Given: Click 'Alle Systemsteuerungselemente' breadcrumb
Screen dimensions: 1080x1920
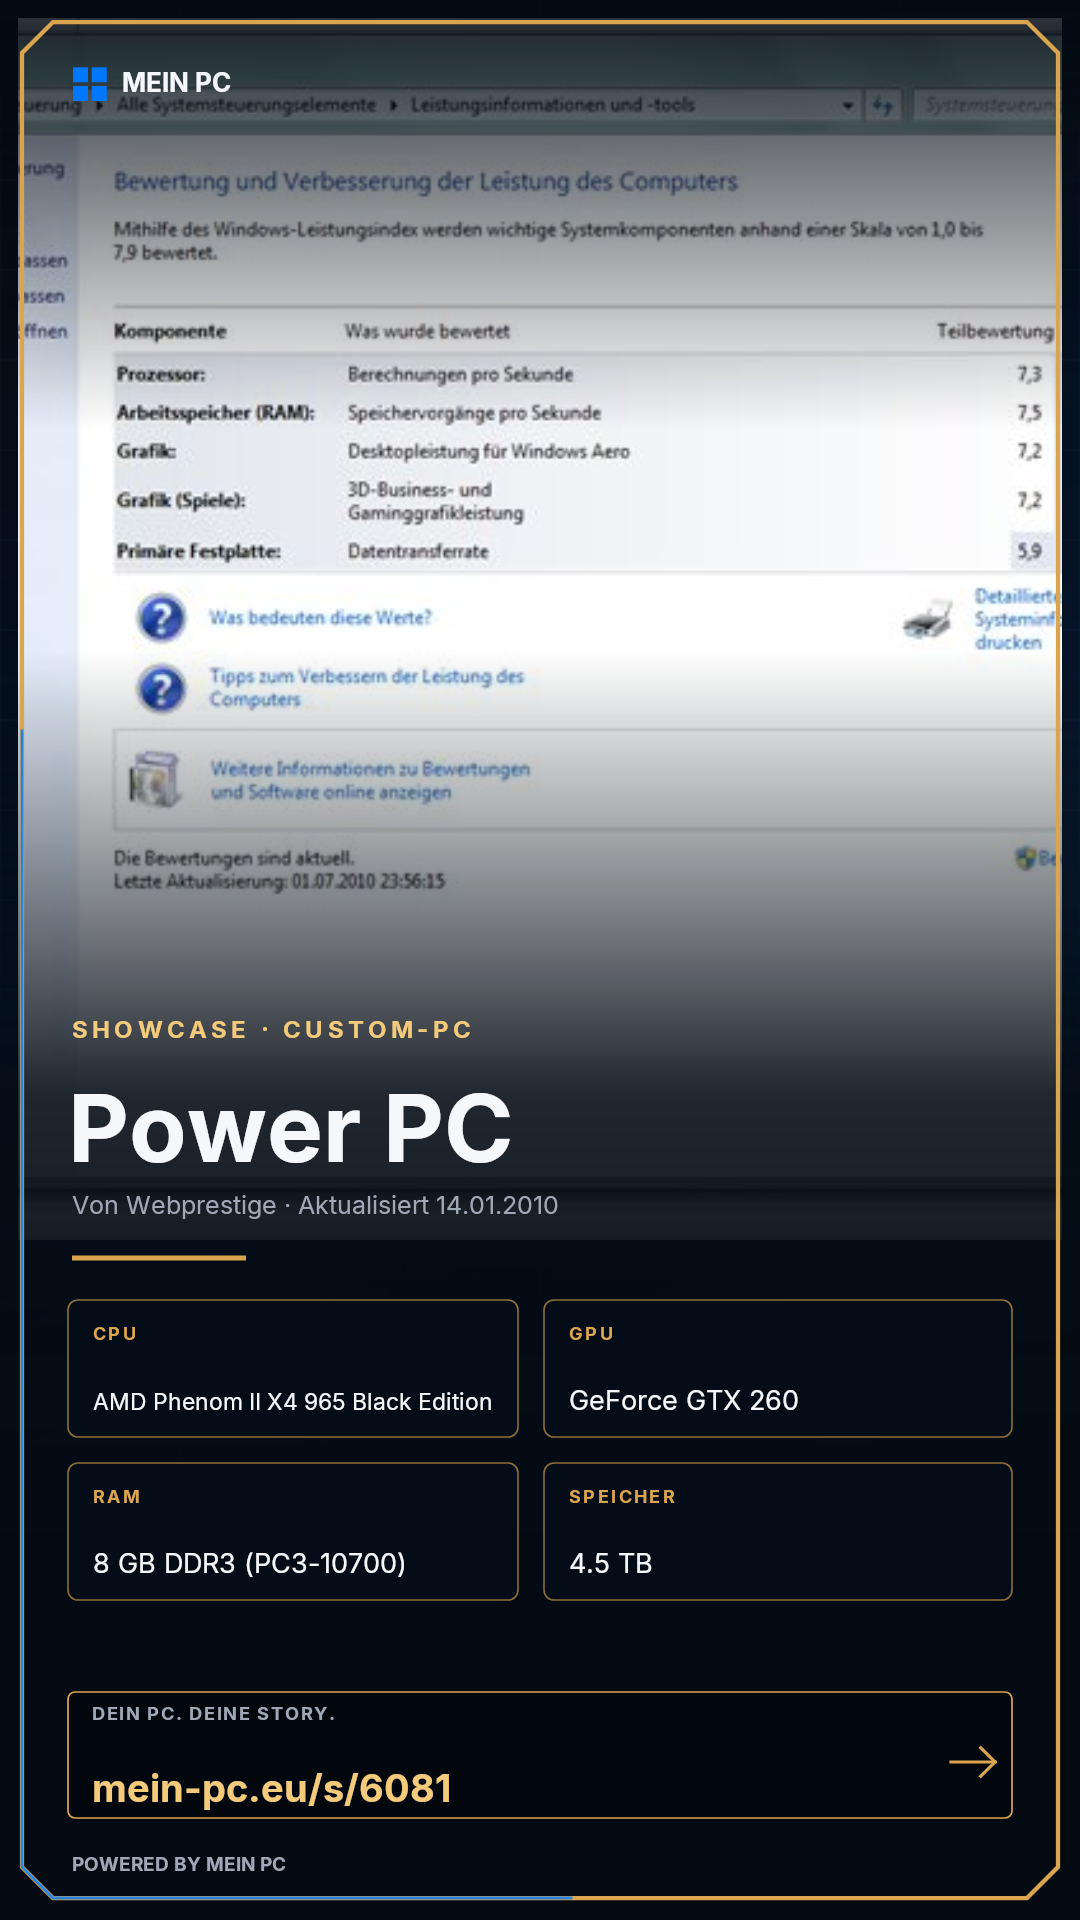Looking at the screenshot, I should click(246, 105).
